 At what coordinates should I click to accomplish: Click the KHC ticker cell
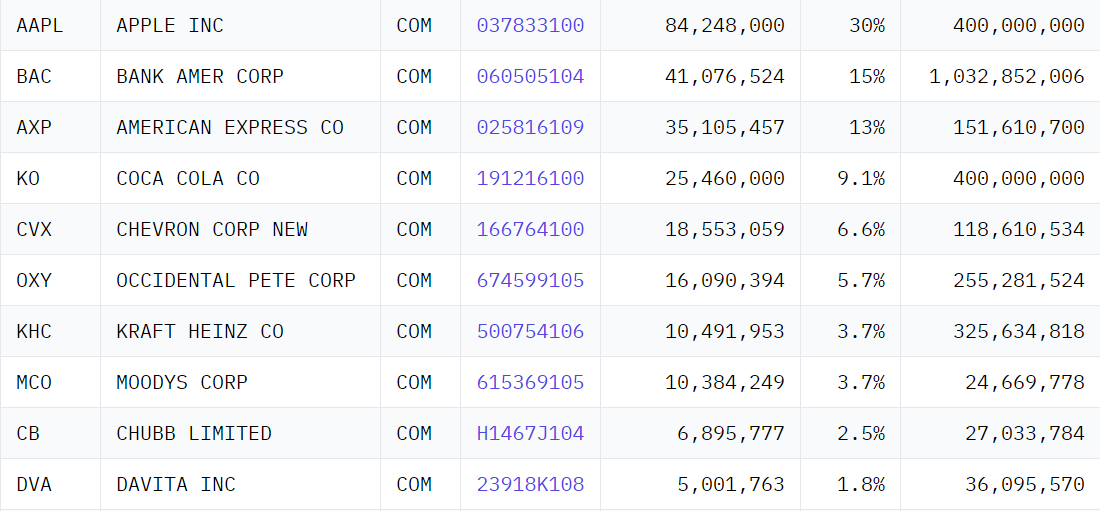pos(51,331)
